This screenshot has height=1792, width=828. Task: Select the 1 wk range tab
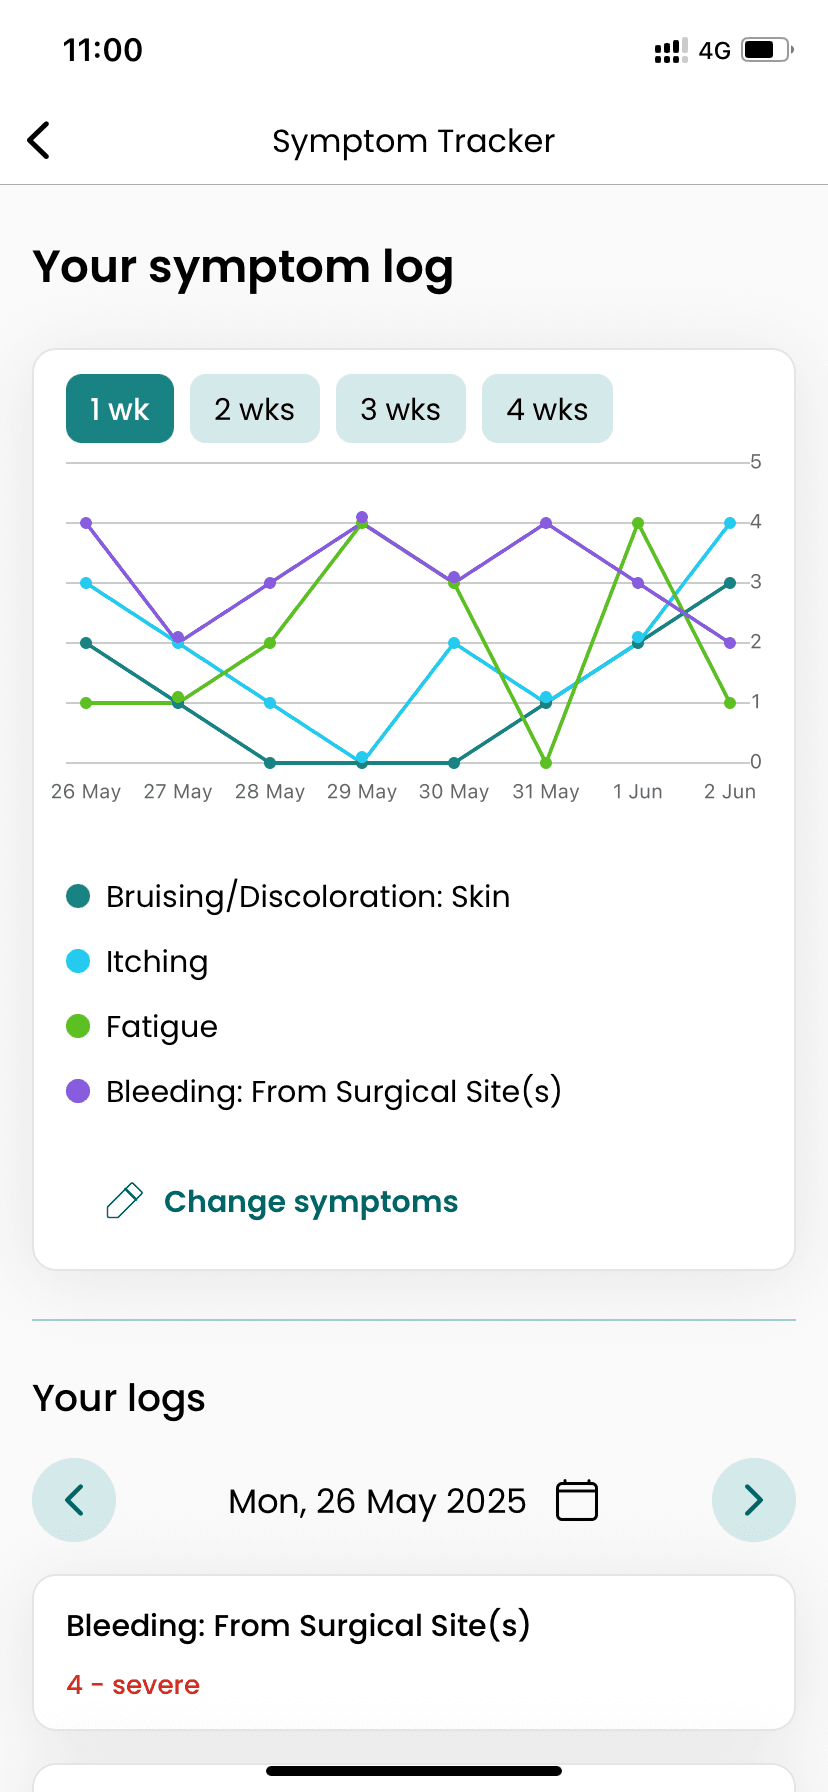pos(120,409)
